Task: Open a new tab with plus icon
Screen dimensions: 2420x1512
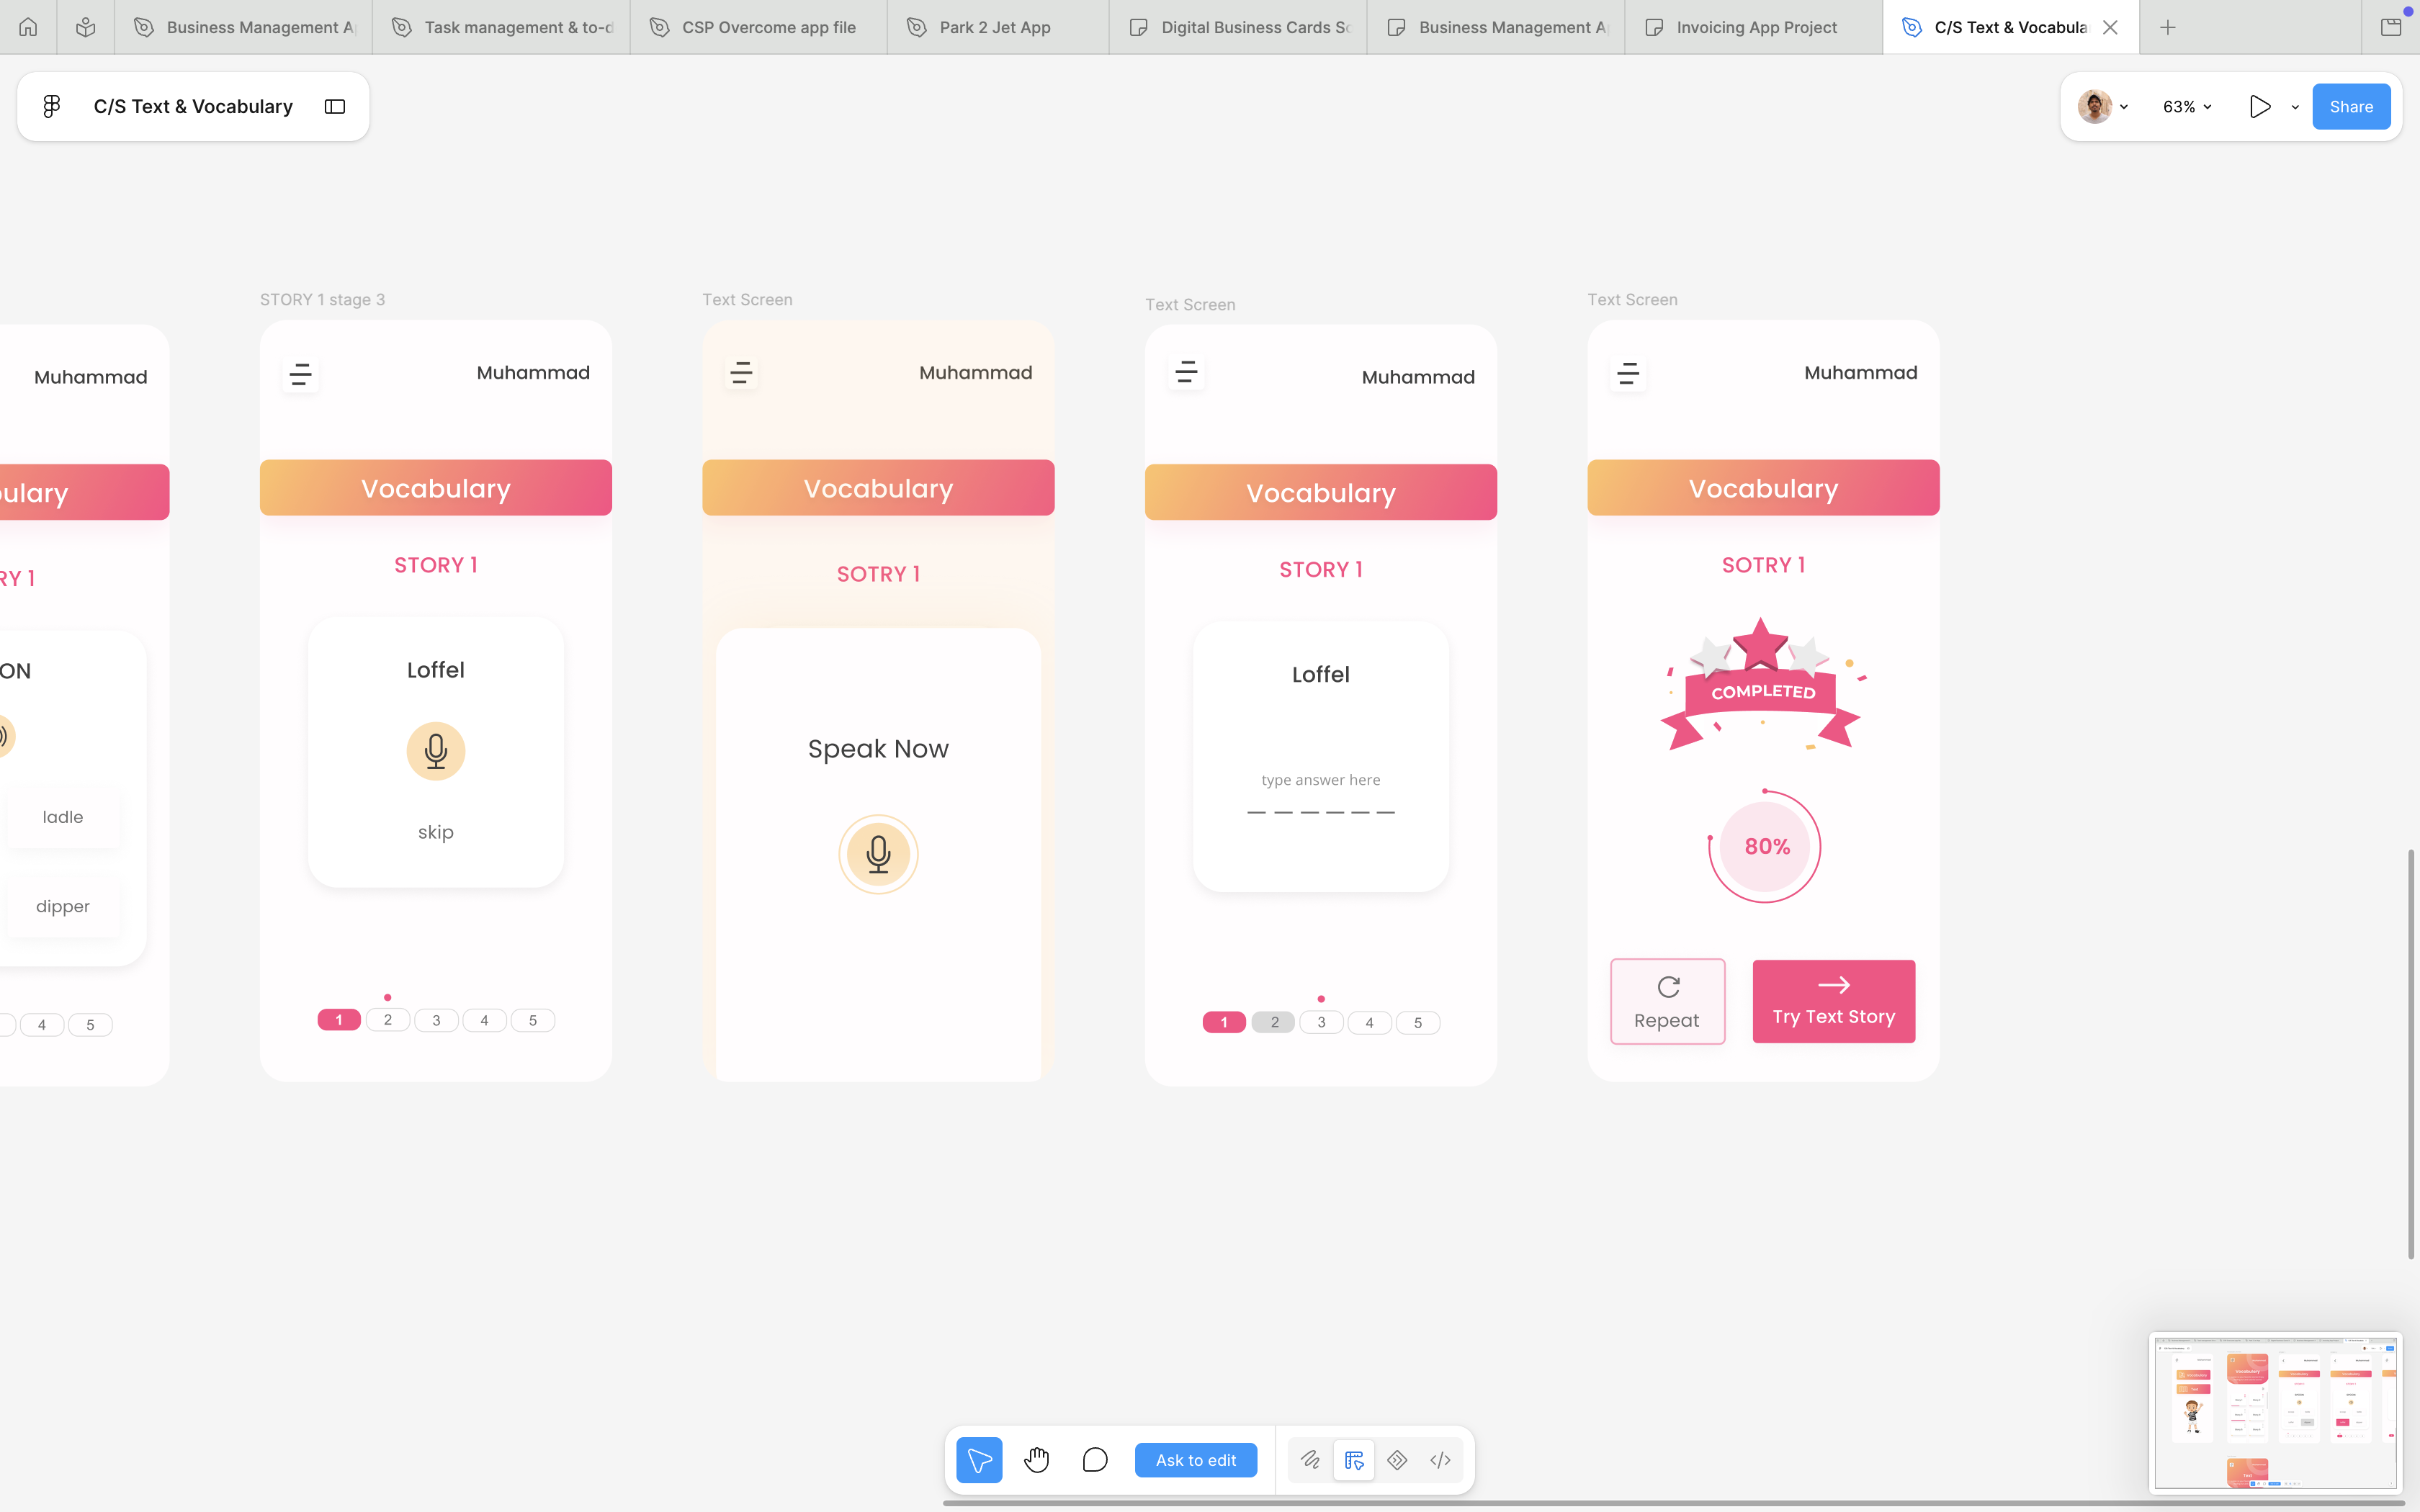Action: 2168,27
